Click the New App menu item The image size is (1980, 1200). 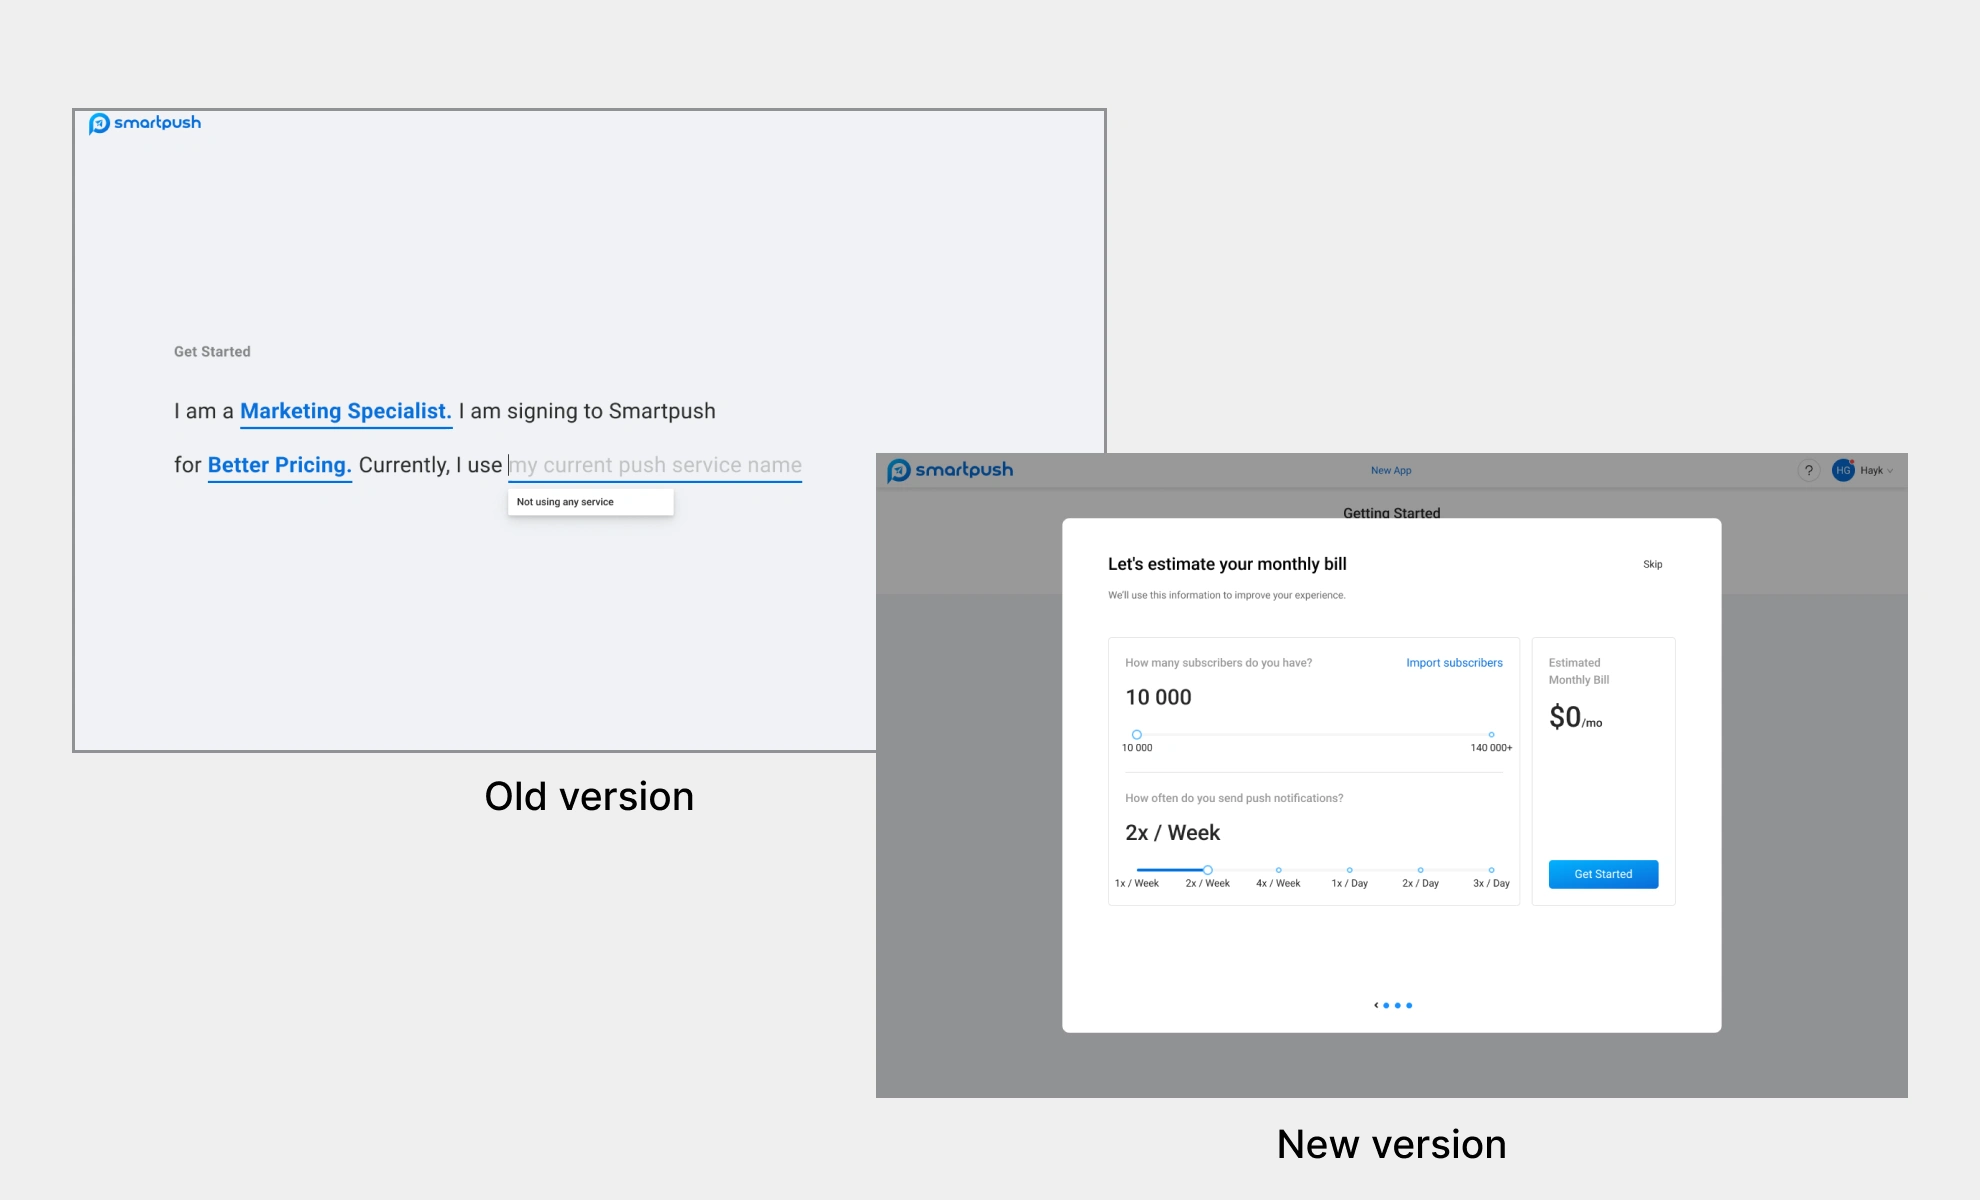[x=1390, y=469]
